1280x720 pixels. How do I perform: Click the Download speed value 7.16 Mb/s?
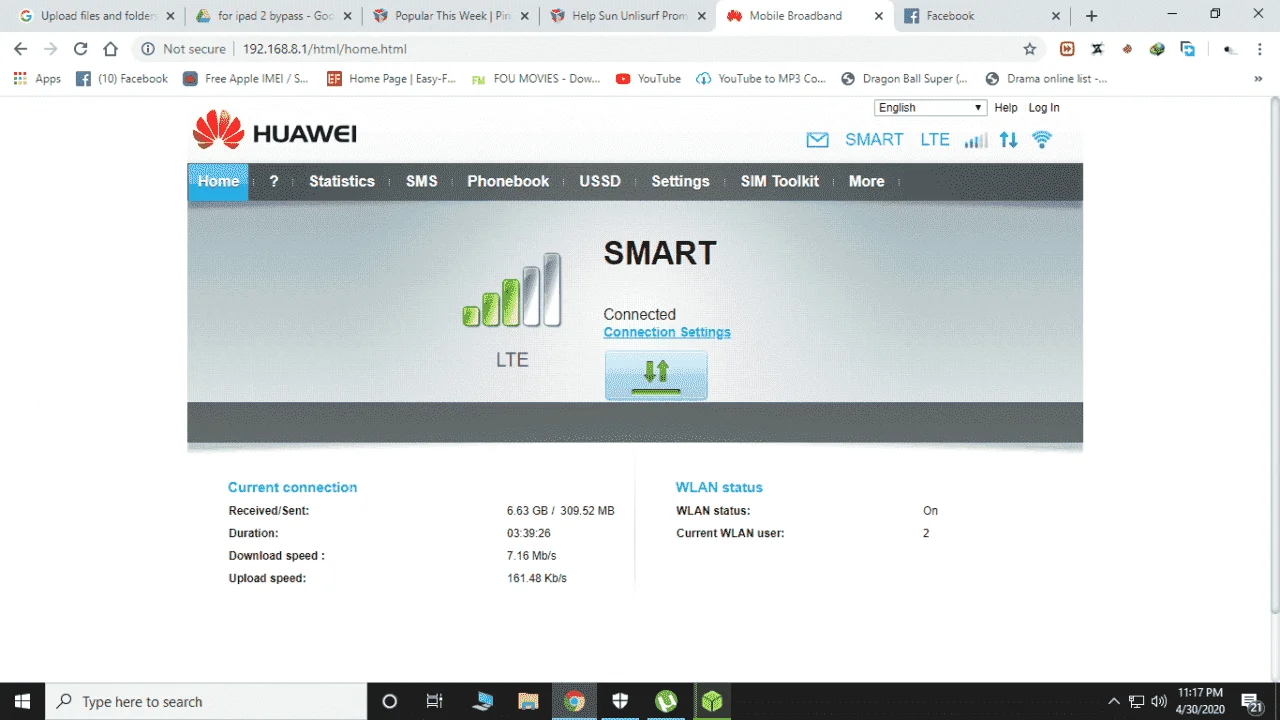(531, 556)
